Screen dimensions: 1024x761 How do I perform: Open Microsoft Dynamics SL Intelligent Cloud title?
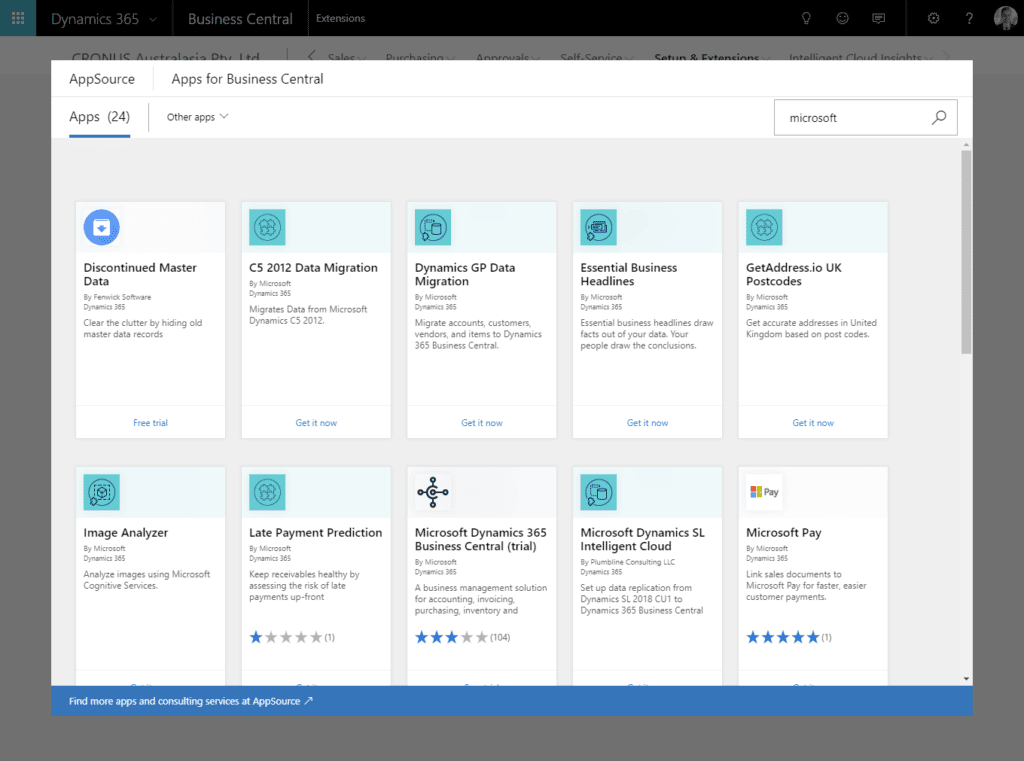coord(643,540)
